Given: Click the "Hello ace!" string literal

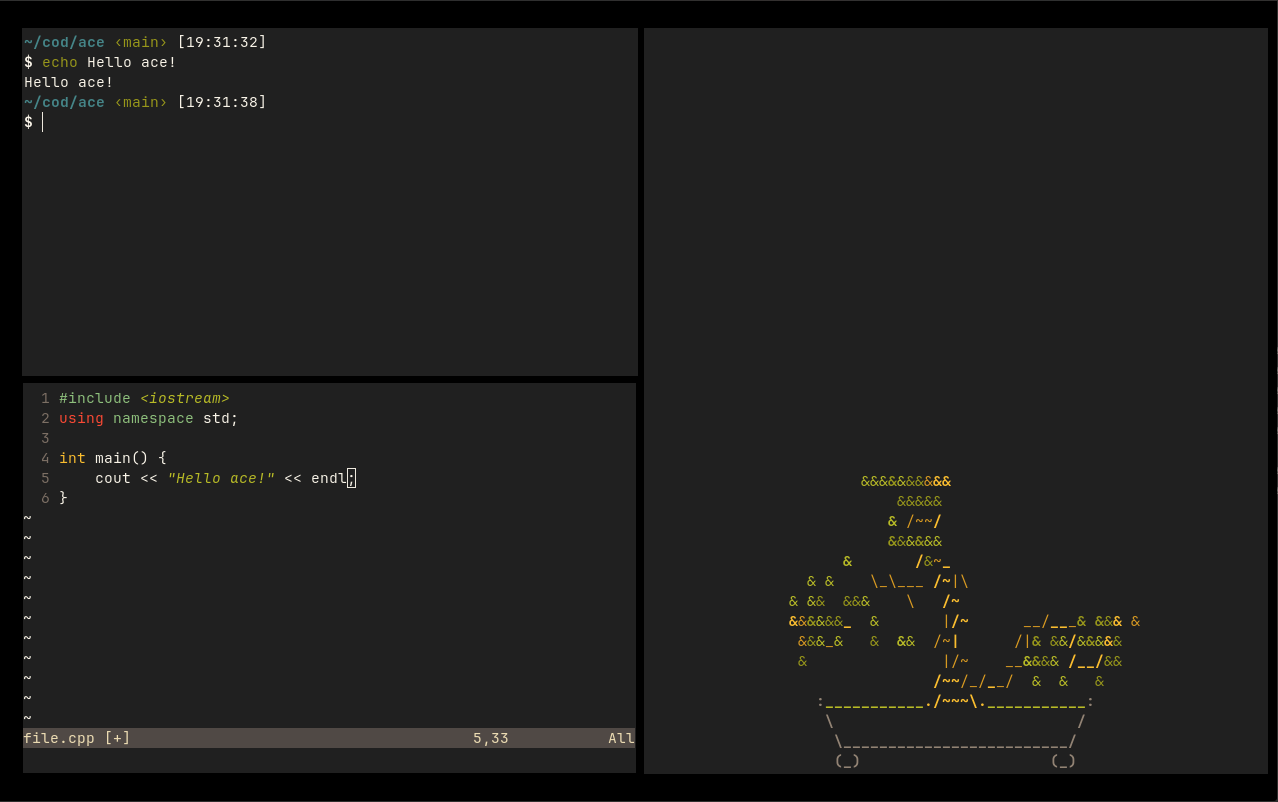Looking at the screenshot, I should (221, 478).
